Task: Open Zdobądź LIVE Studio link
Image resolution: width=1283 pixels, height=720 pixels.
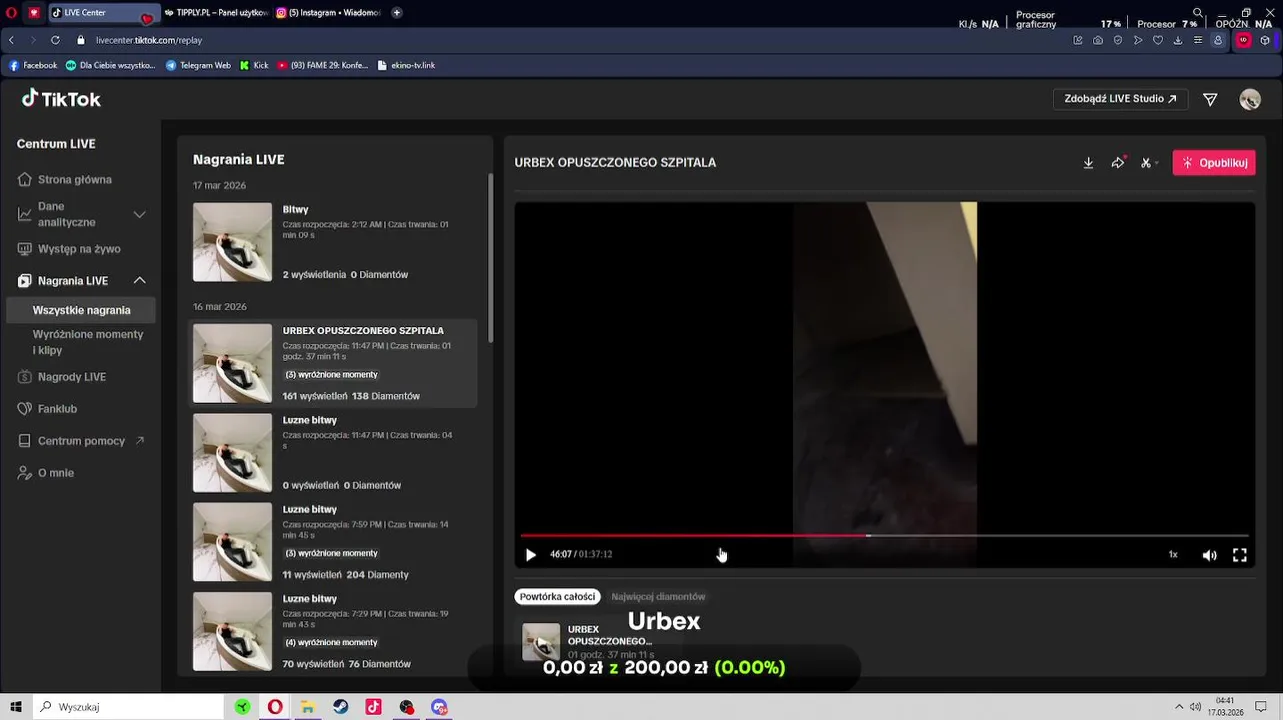Action: click(1120, 99)
